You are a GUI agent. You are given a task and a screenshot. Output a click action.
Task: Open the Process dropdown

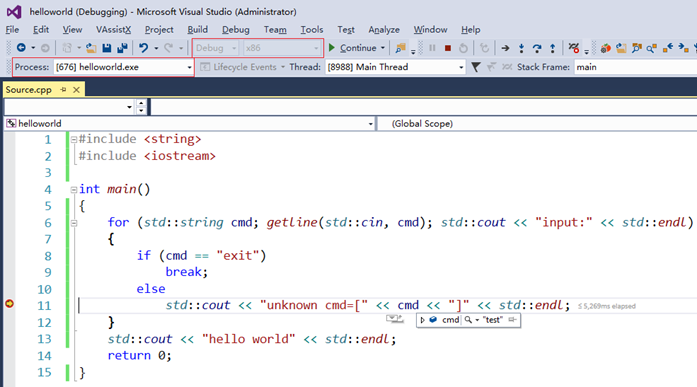pos(189,68)
